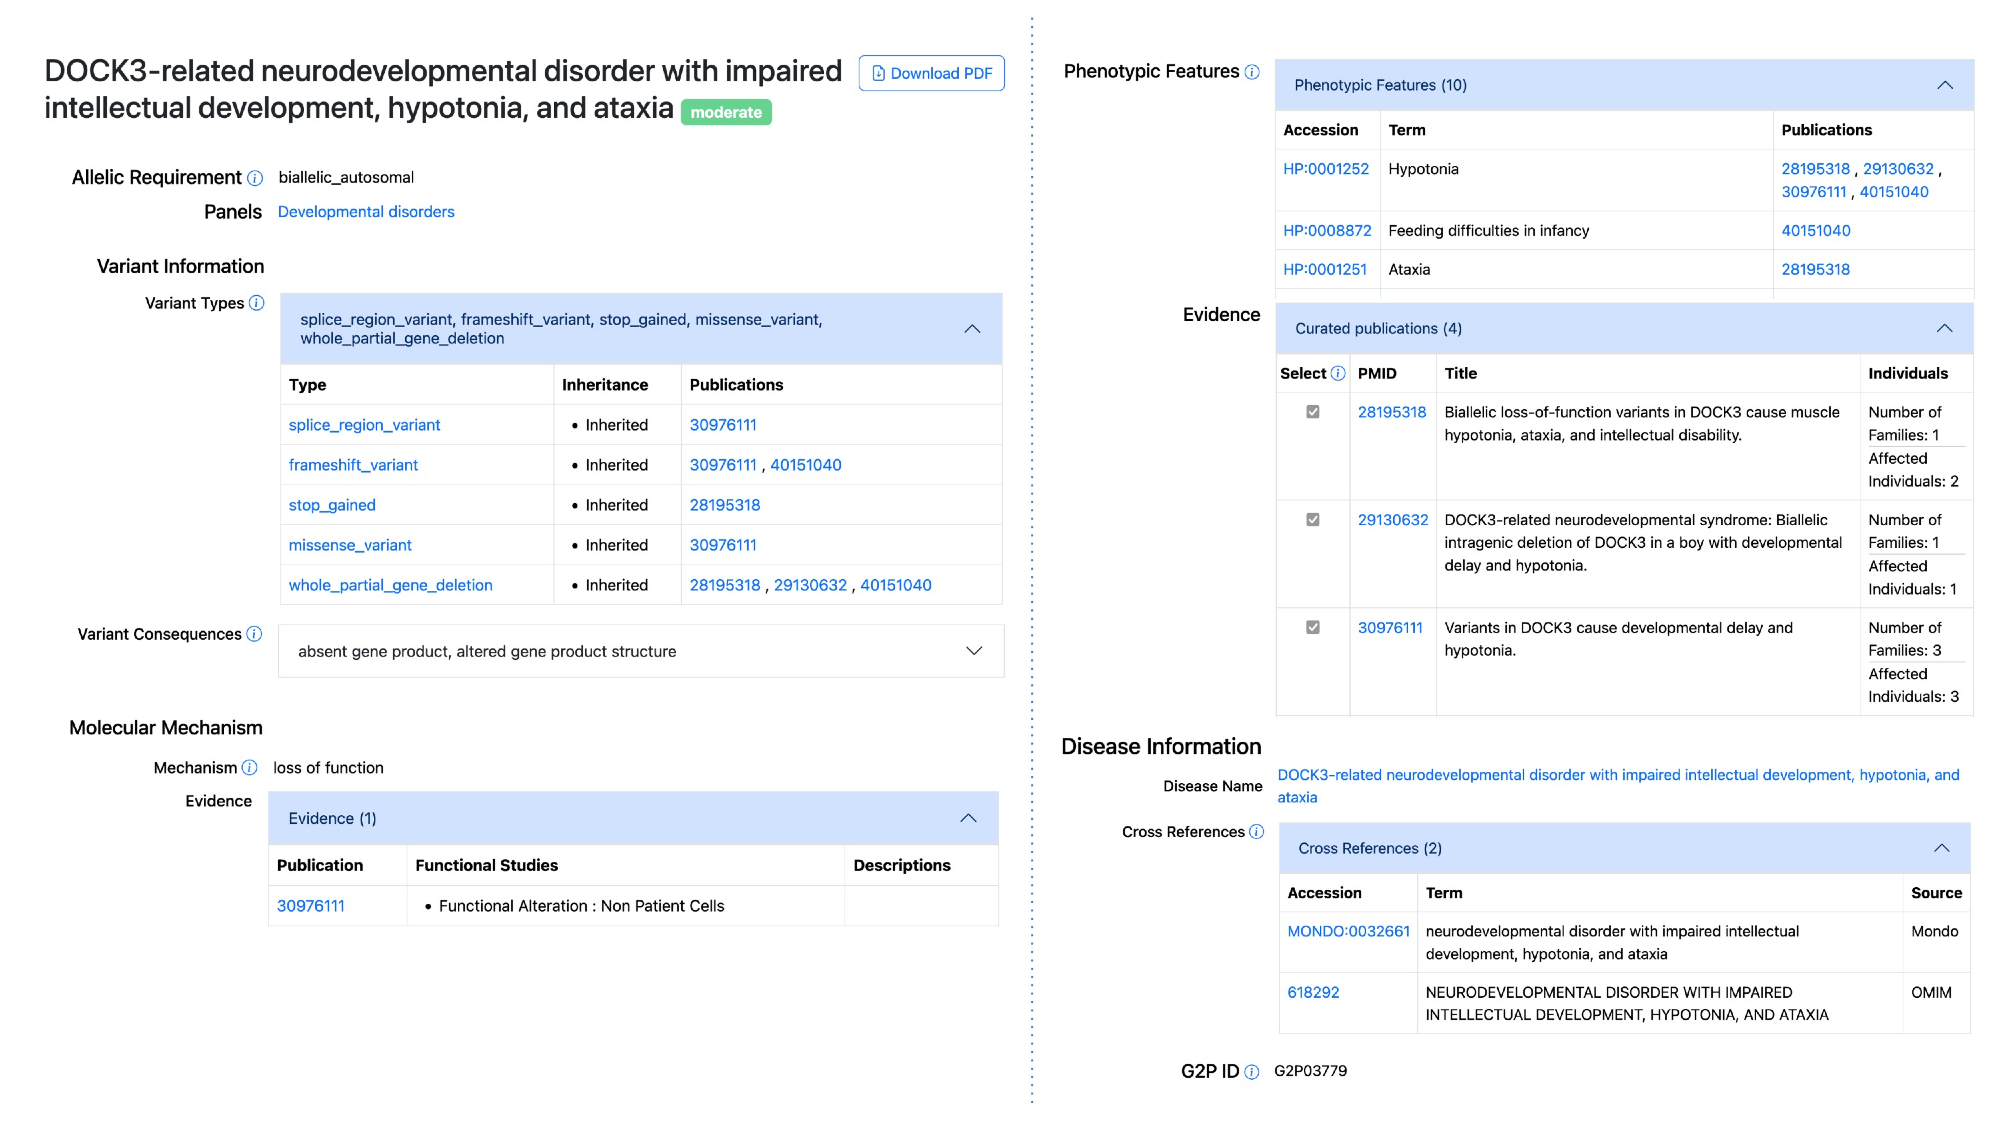Screen dimensions: 2000x1125
Task: Click the Cross References info icon
Action: [x=1257, y=832]
